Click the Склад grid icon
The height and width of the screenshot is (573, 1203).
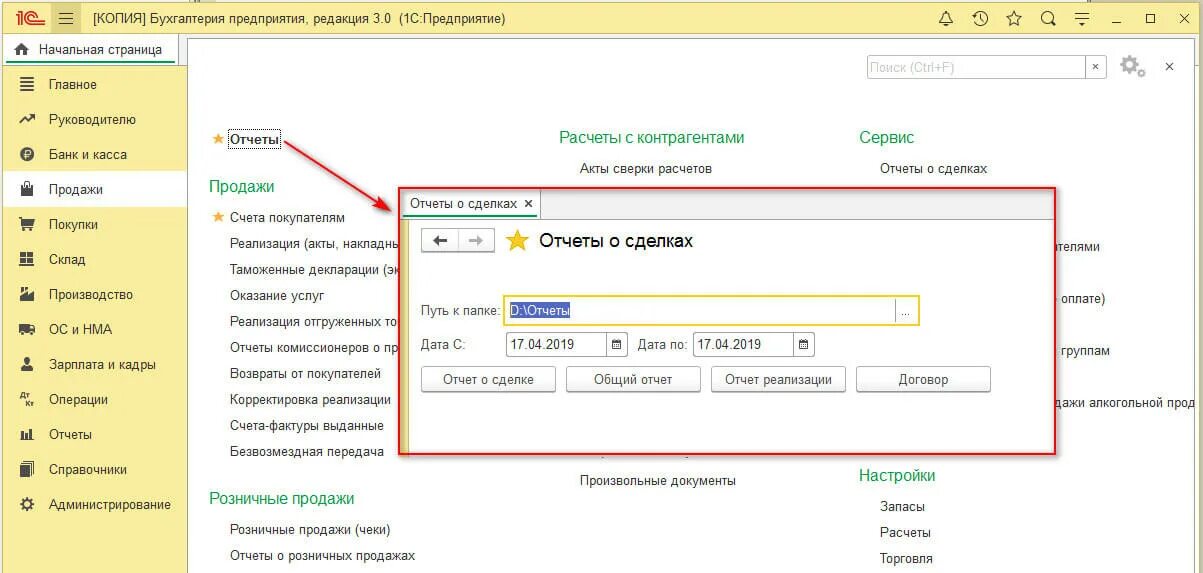[x=27, y=259]
